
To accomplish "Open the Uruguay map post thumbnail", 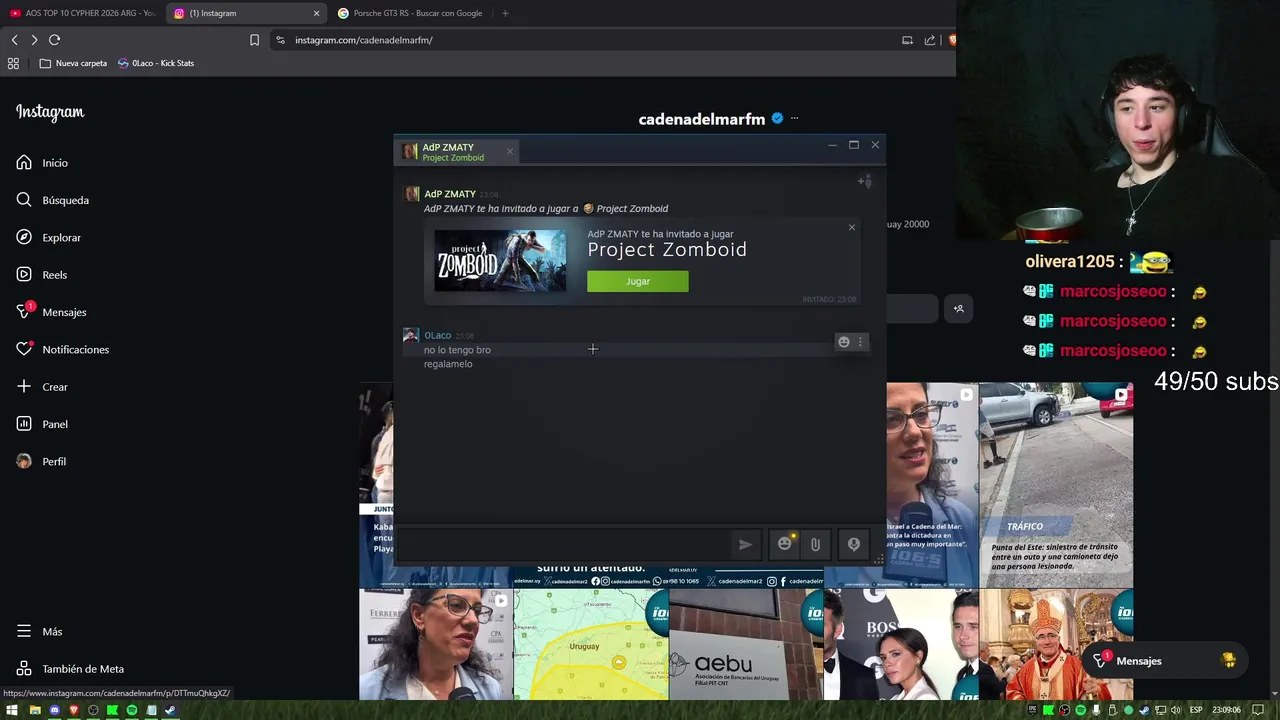I will 591,644.
